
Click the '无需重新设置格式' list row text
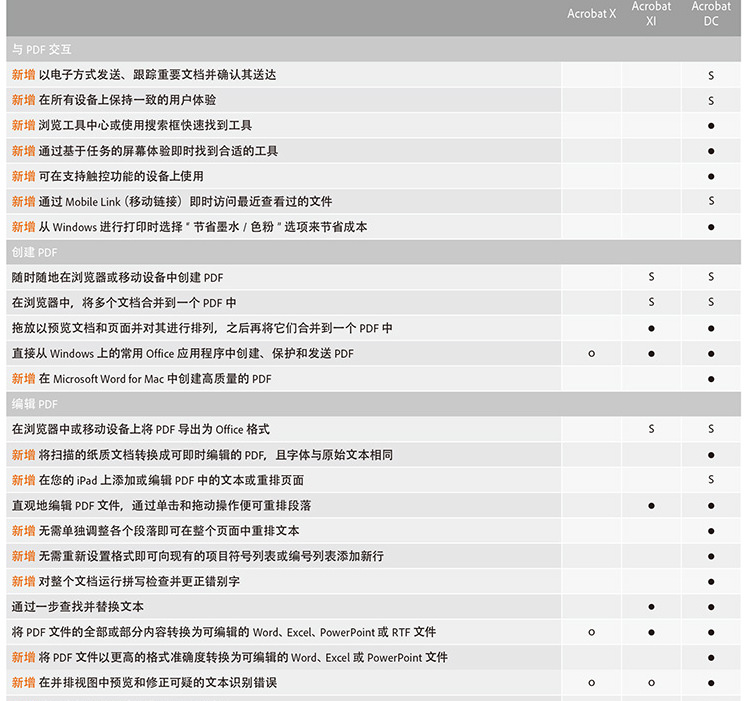pos(211,556)
